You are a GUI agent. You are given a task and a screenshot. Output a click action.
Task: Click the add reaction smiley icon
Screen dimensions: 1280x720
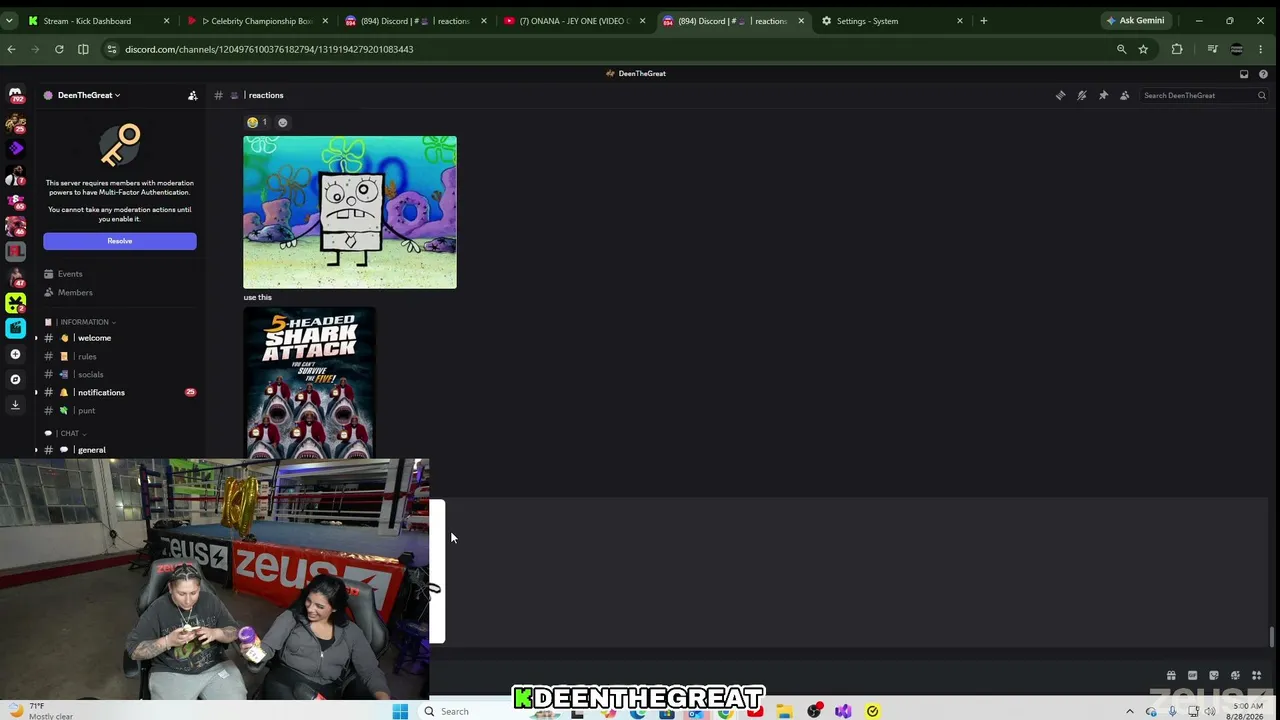282,122
